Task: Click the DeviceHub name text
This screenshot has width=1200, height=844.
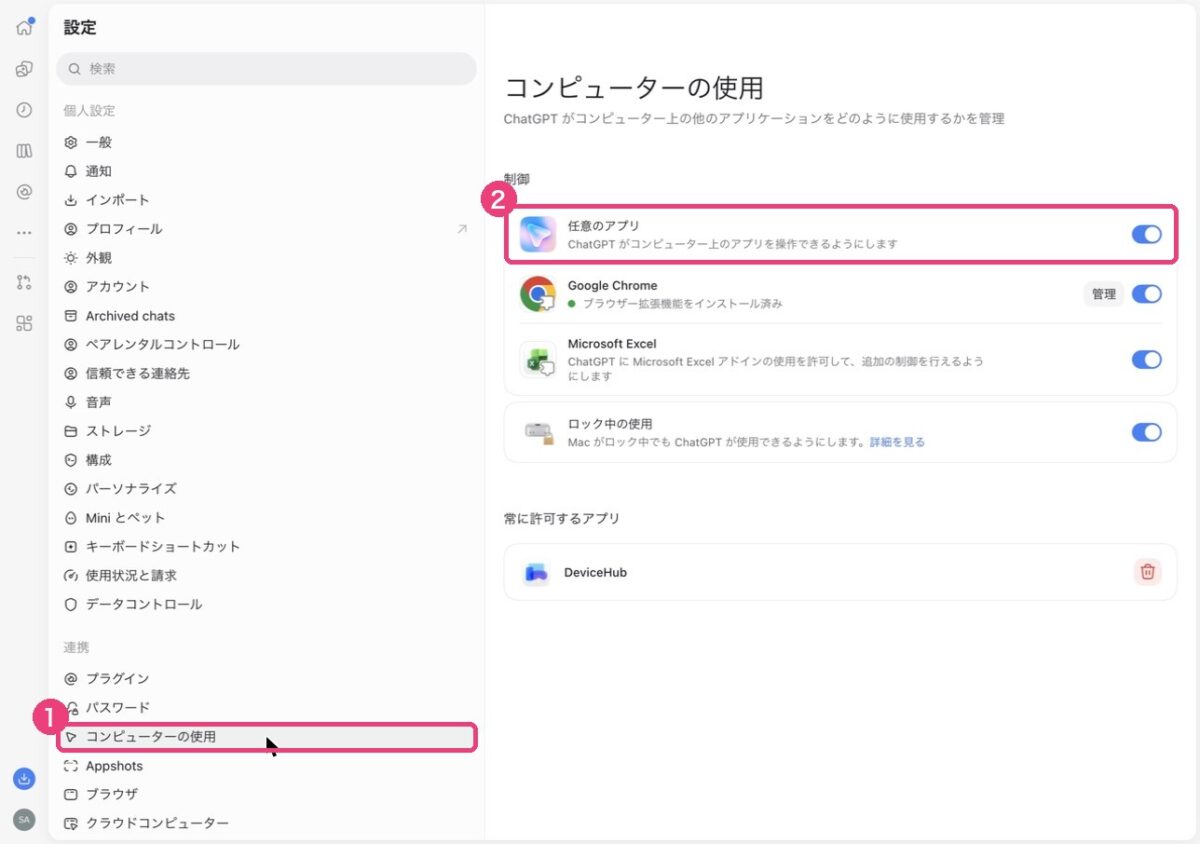Action: [x=595, y=573]
